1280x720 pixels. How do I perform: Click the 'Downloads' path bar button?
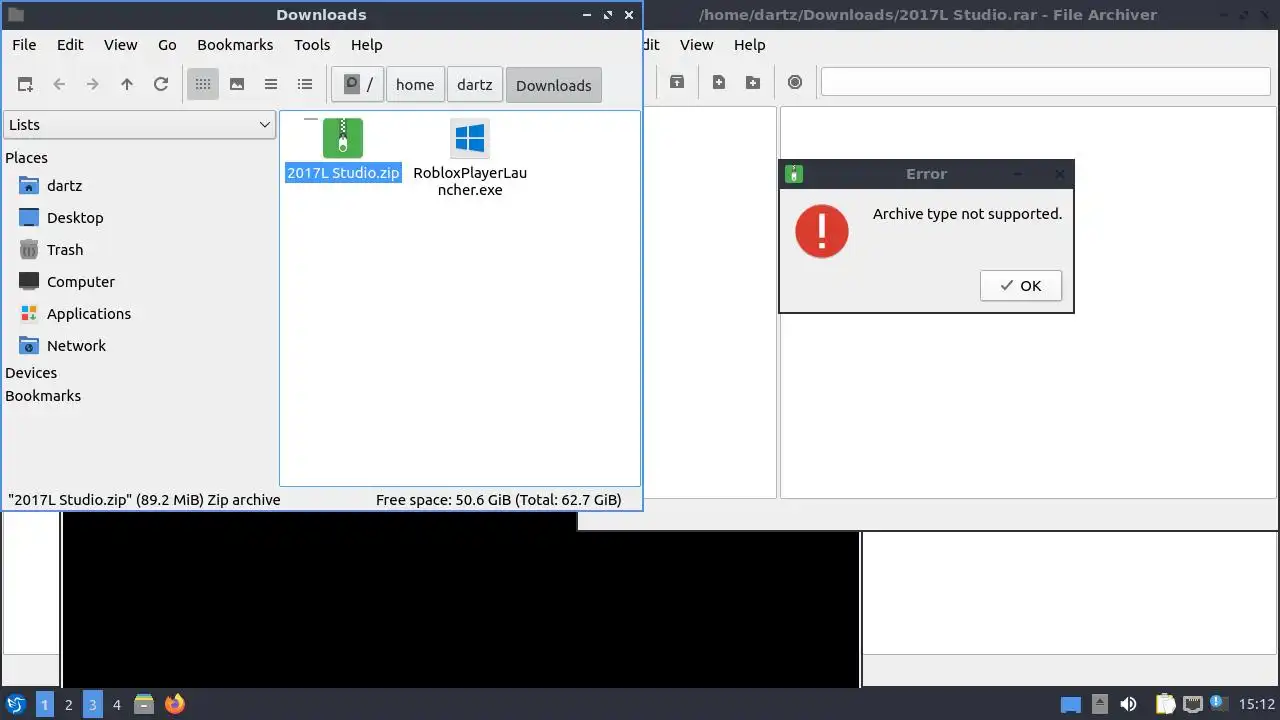(x=554, y=85)
